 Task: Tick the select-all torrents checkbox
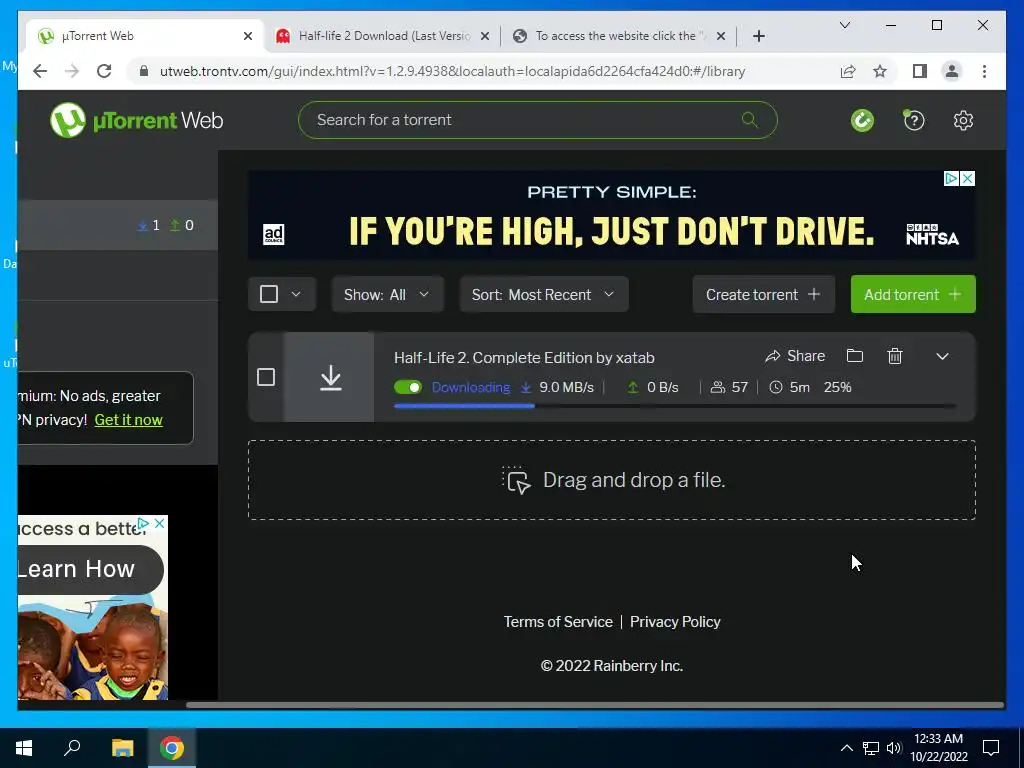tap(269, 294)
